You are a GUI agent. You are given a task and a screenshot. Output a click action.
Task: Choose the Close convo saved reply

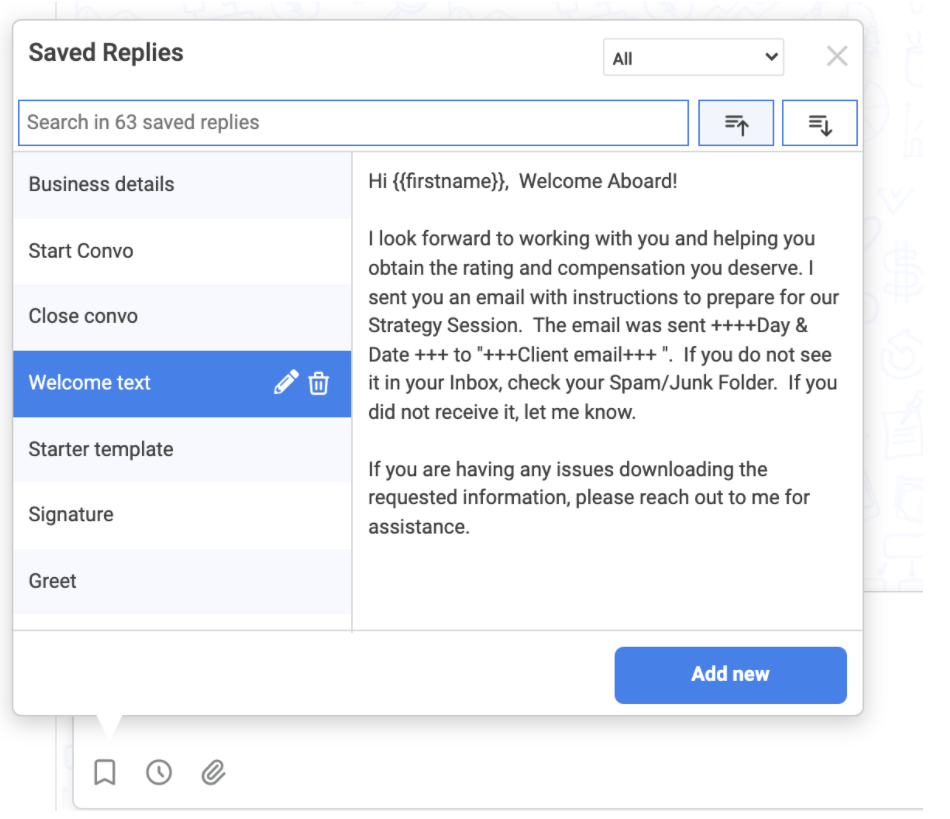pyautogui.click(x=182, y=317)
